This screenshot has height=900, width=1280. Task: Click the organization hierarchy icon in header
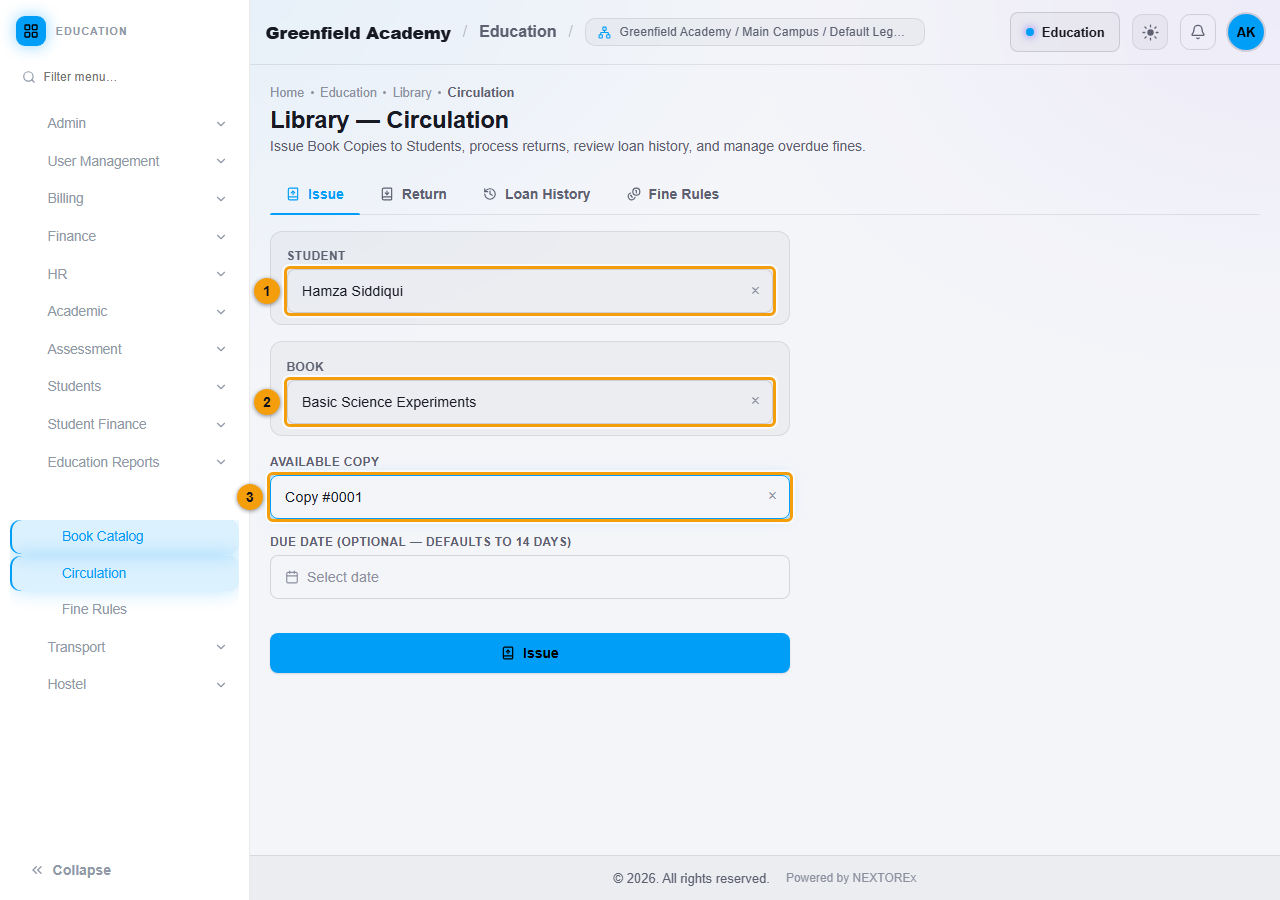point(604,32)
